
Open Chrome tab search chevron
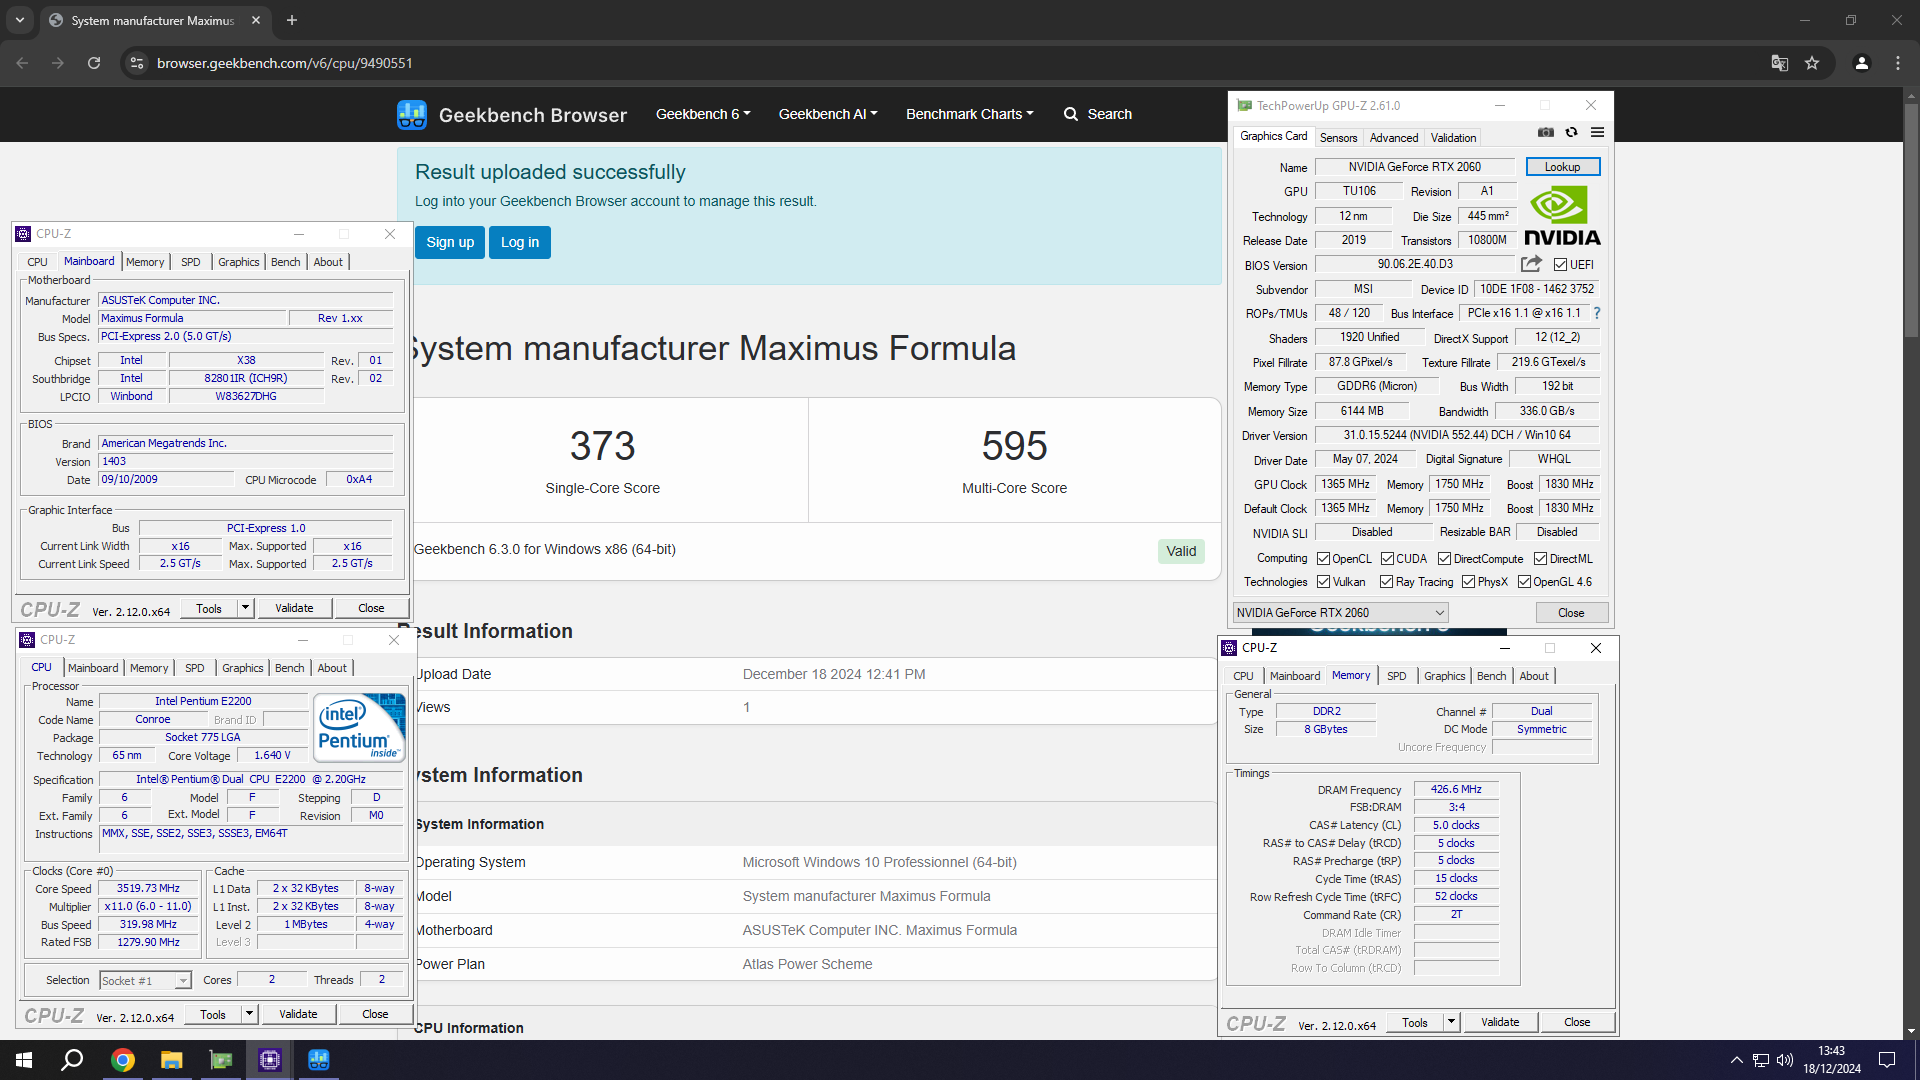[19, 20]
